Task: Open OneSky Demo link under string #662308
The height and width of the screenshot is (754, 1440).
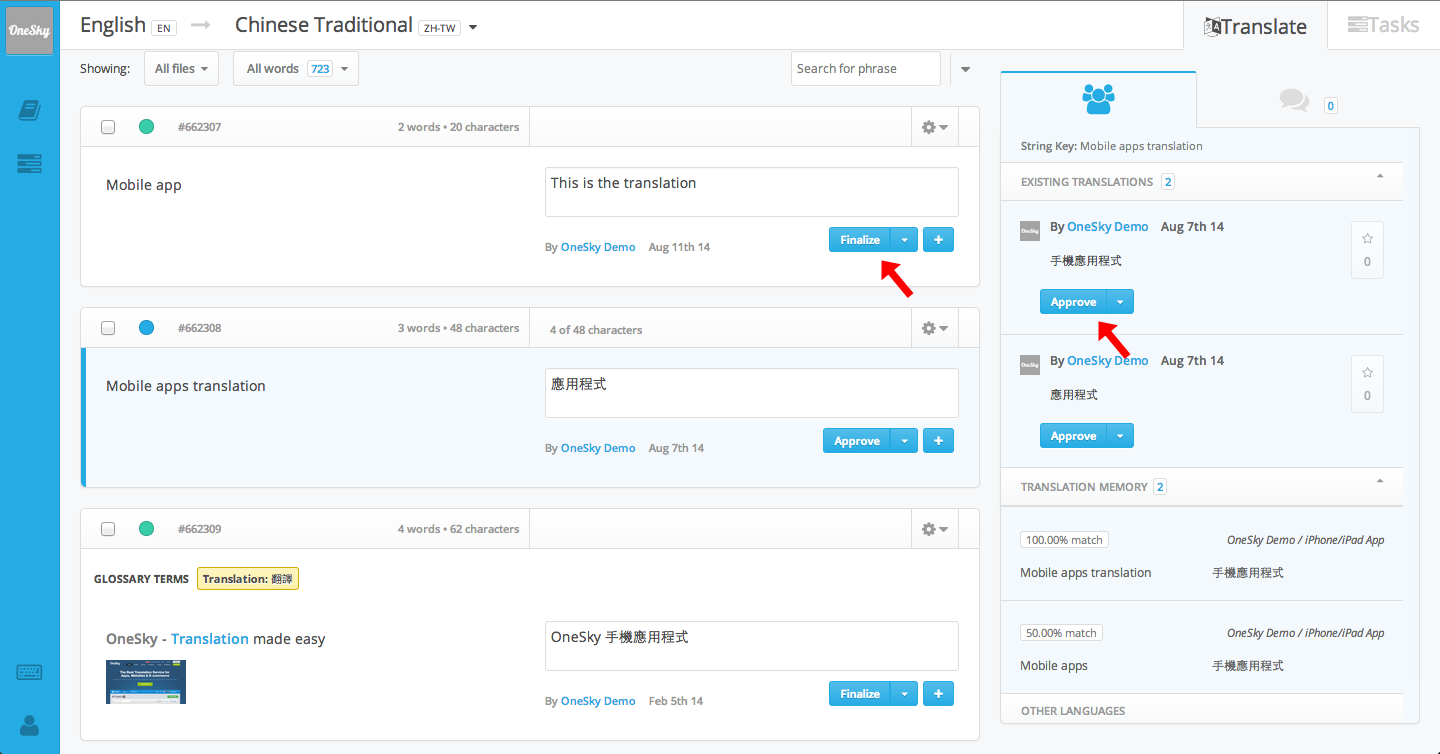Action: [x=598, y=448]
